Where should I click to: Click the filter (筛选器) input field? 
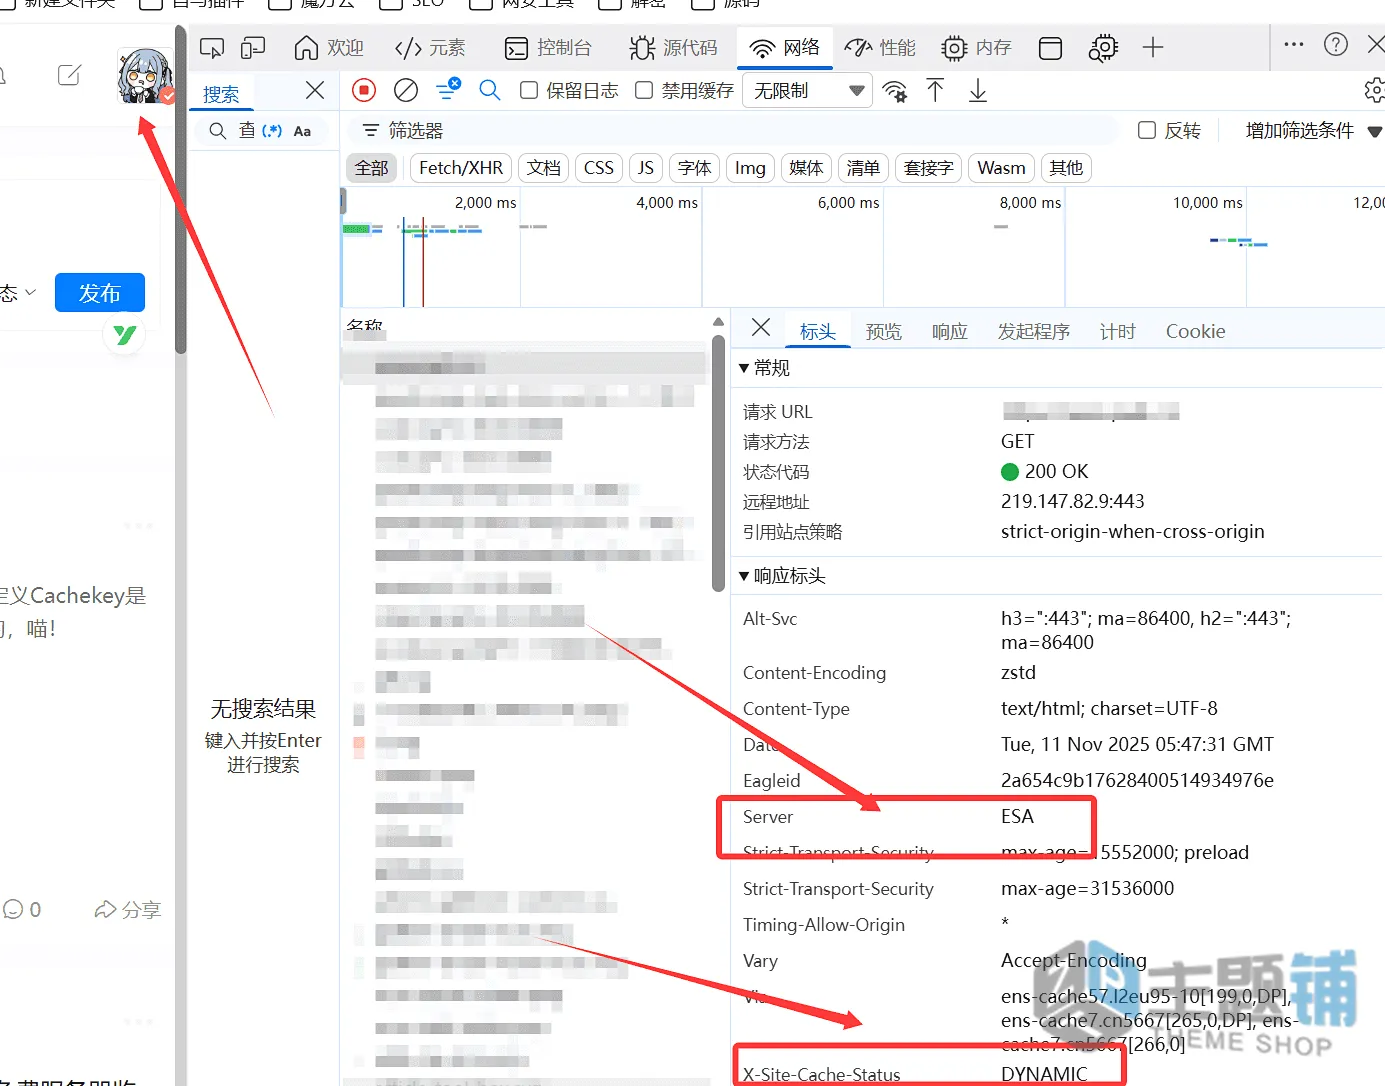tap(735, 131)
